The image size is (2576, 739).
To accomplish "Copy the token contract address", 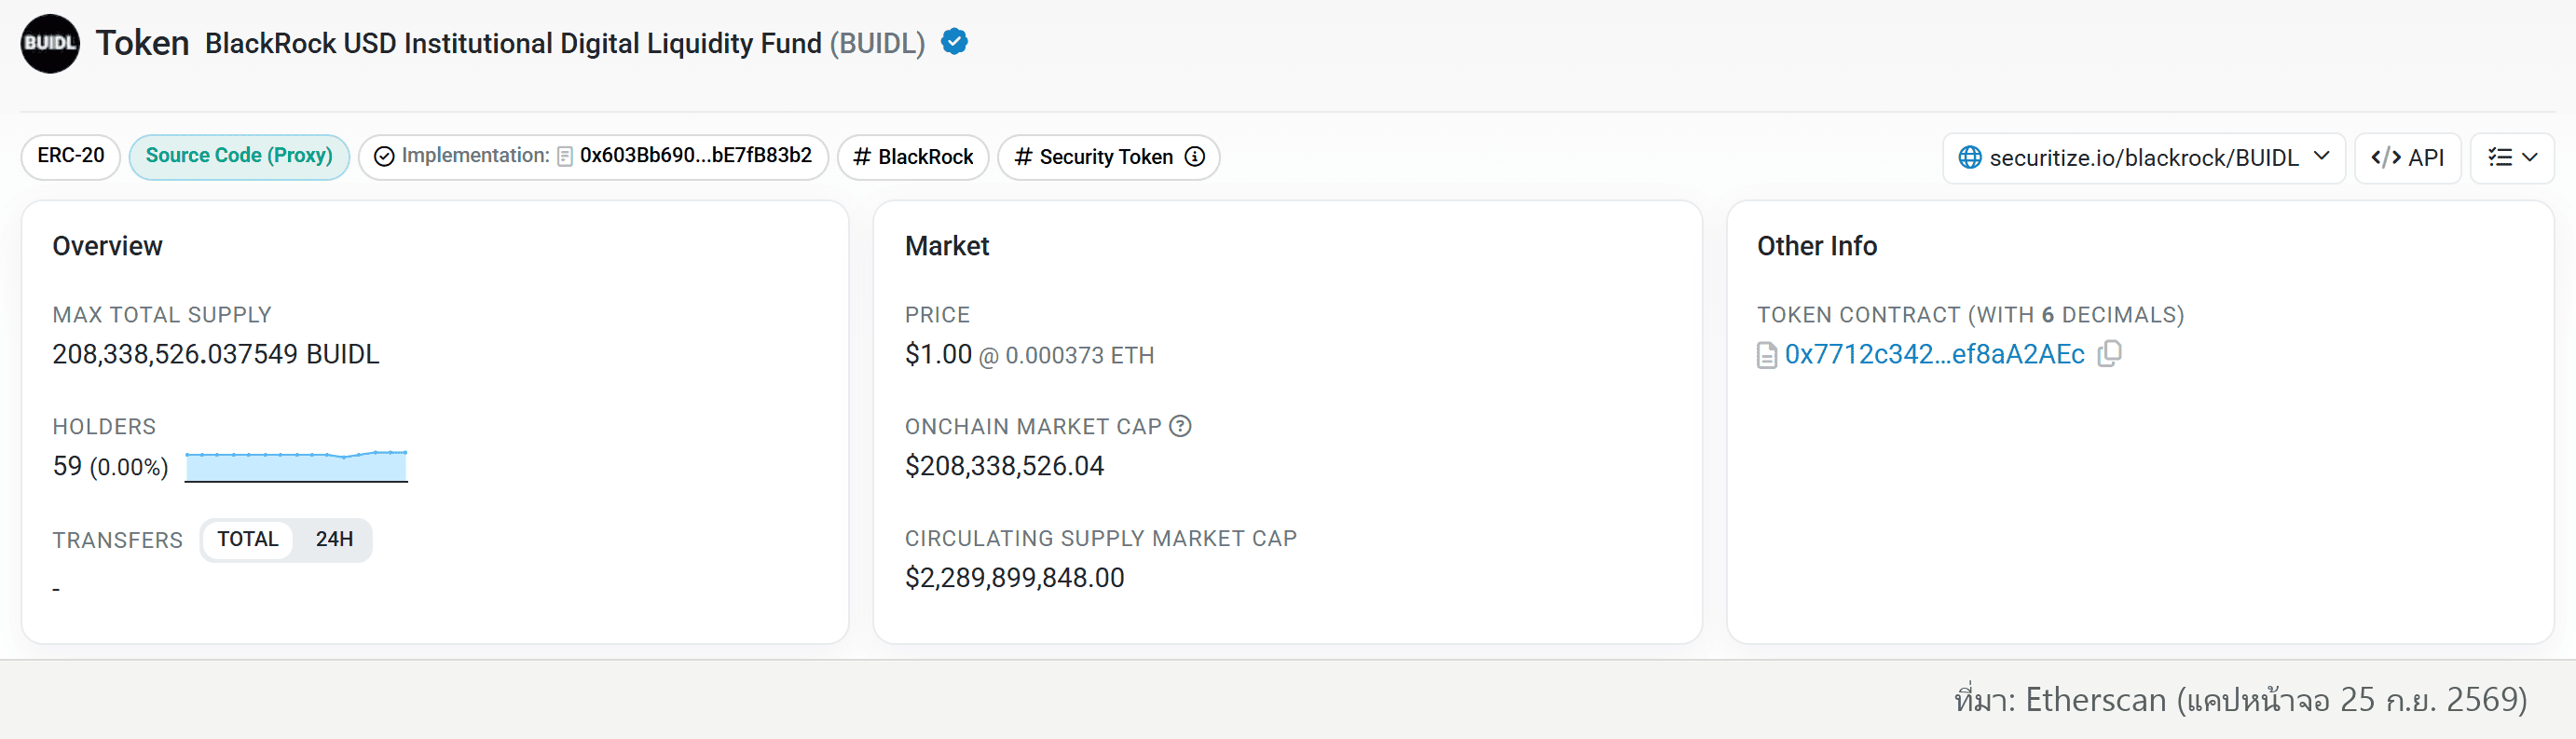I will click(2109, 353).
